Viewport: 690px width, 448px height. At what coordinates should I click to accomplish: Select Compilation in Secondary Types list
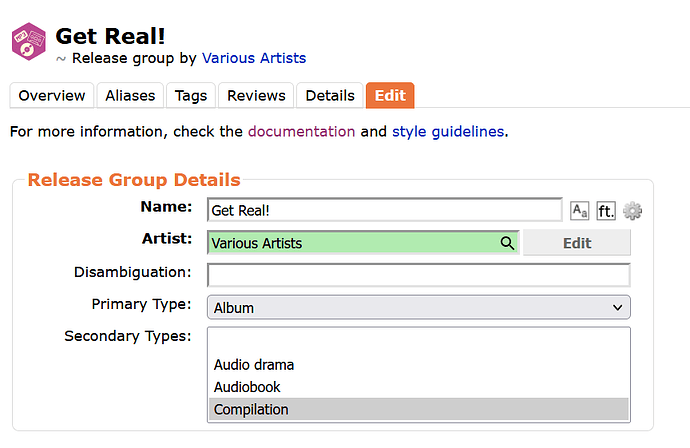coord(418,409)
